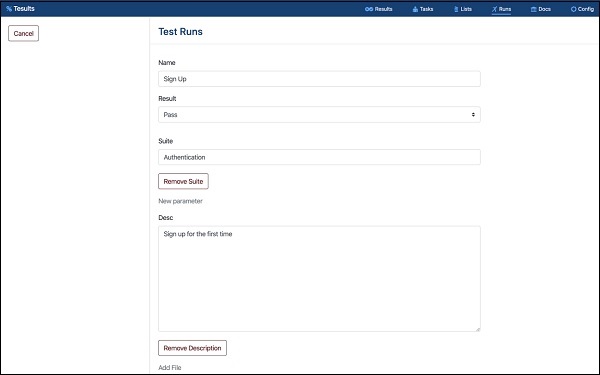Click the Suite field label
600x375 pixels.
tap(166, 141)
